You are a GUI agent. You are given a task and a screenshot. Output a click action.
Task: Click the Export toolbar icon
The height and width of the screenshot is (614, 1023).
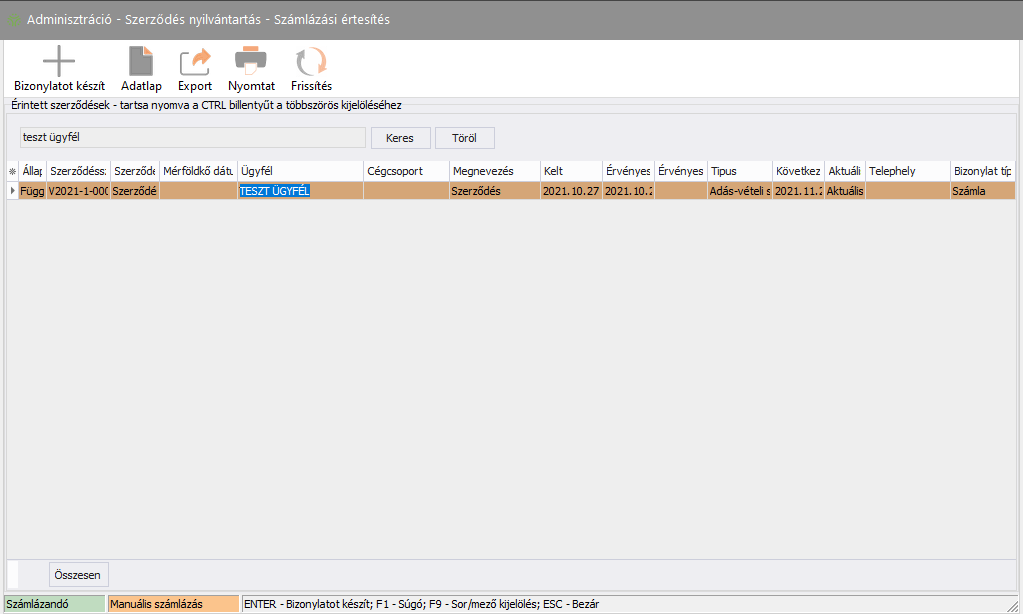195,62
